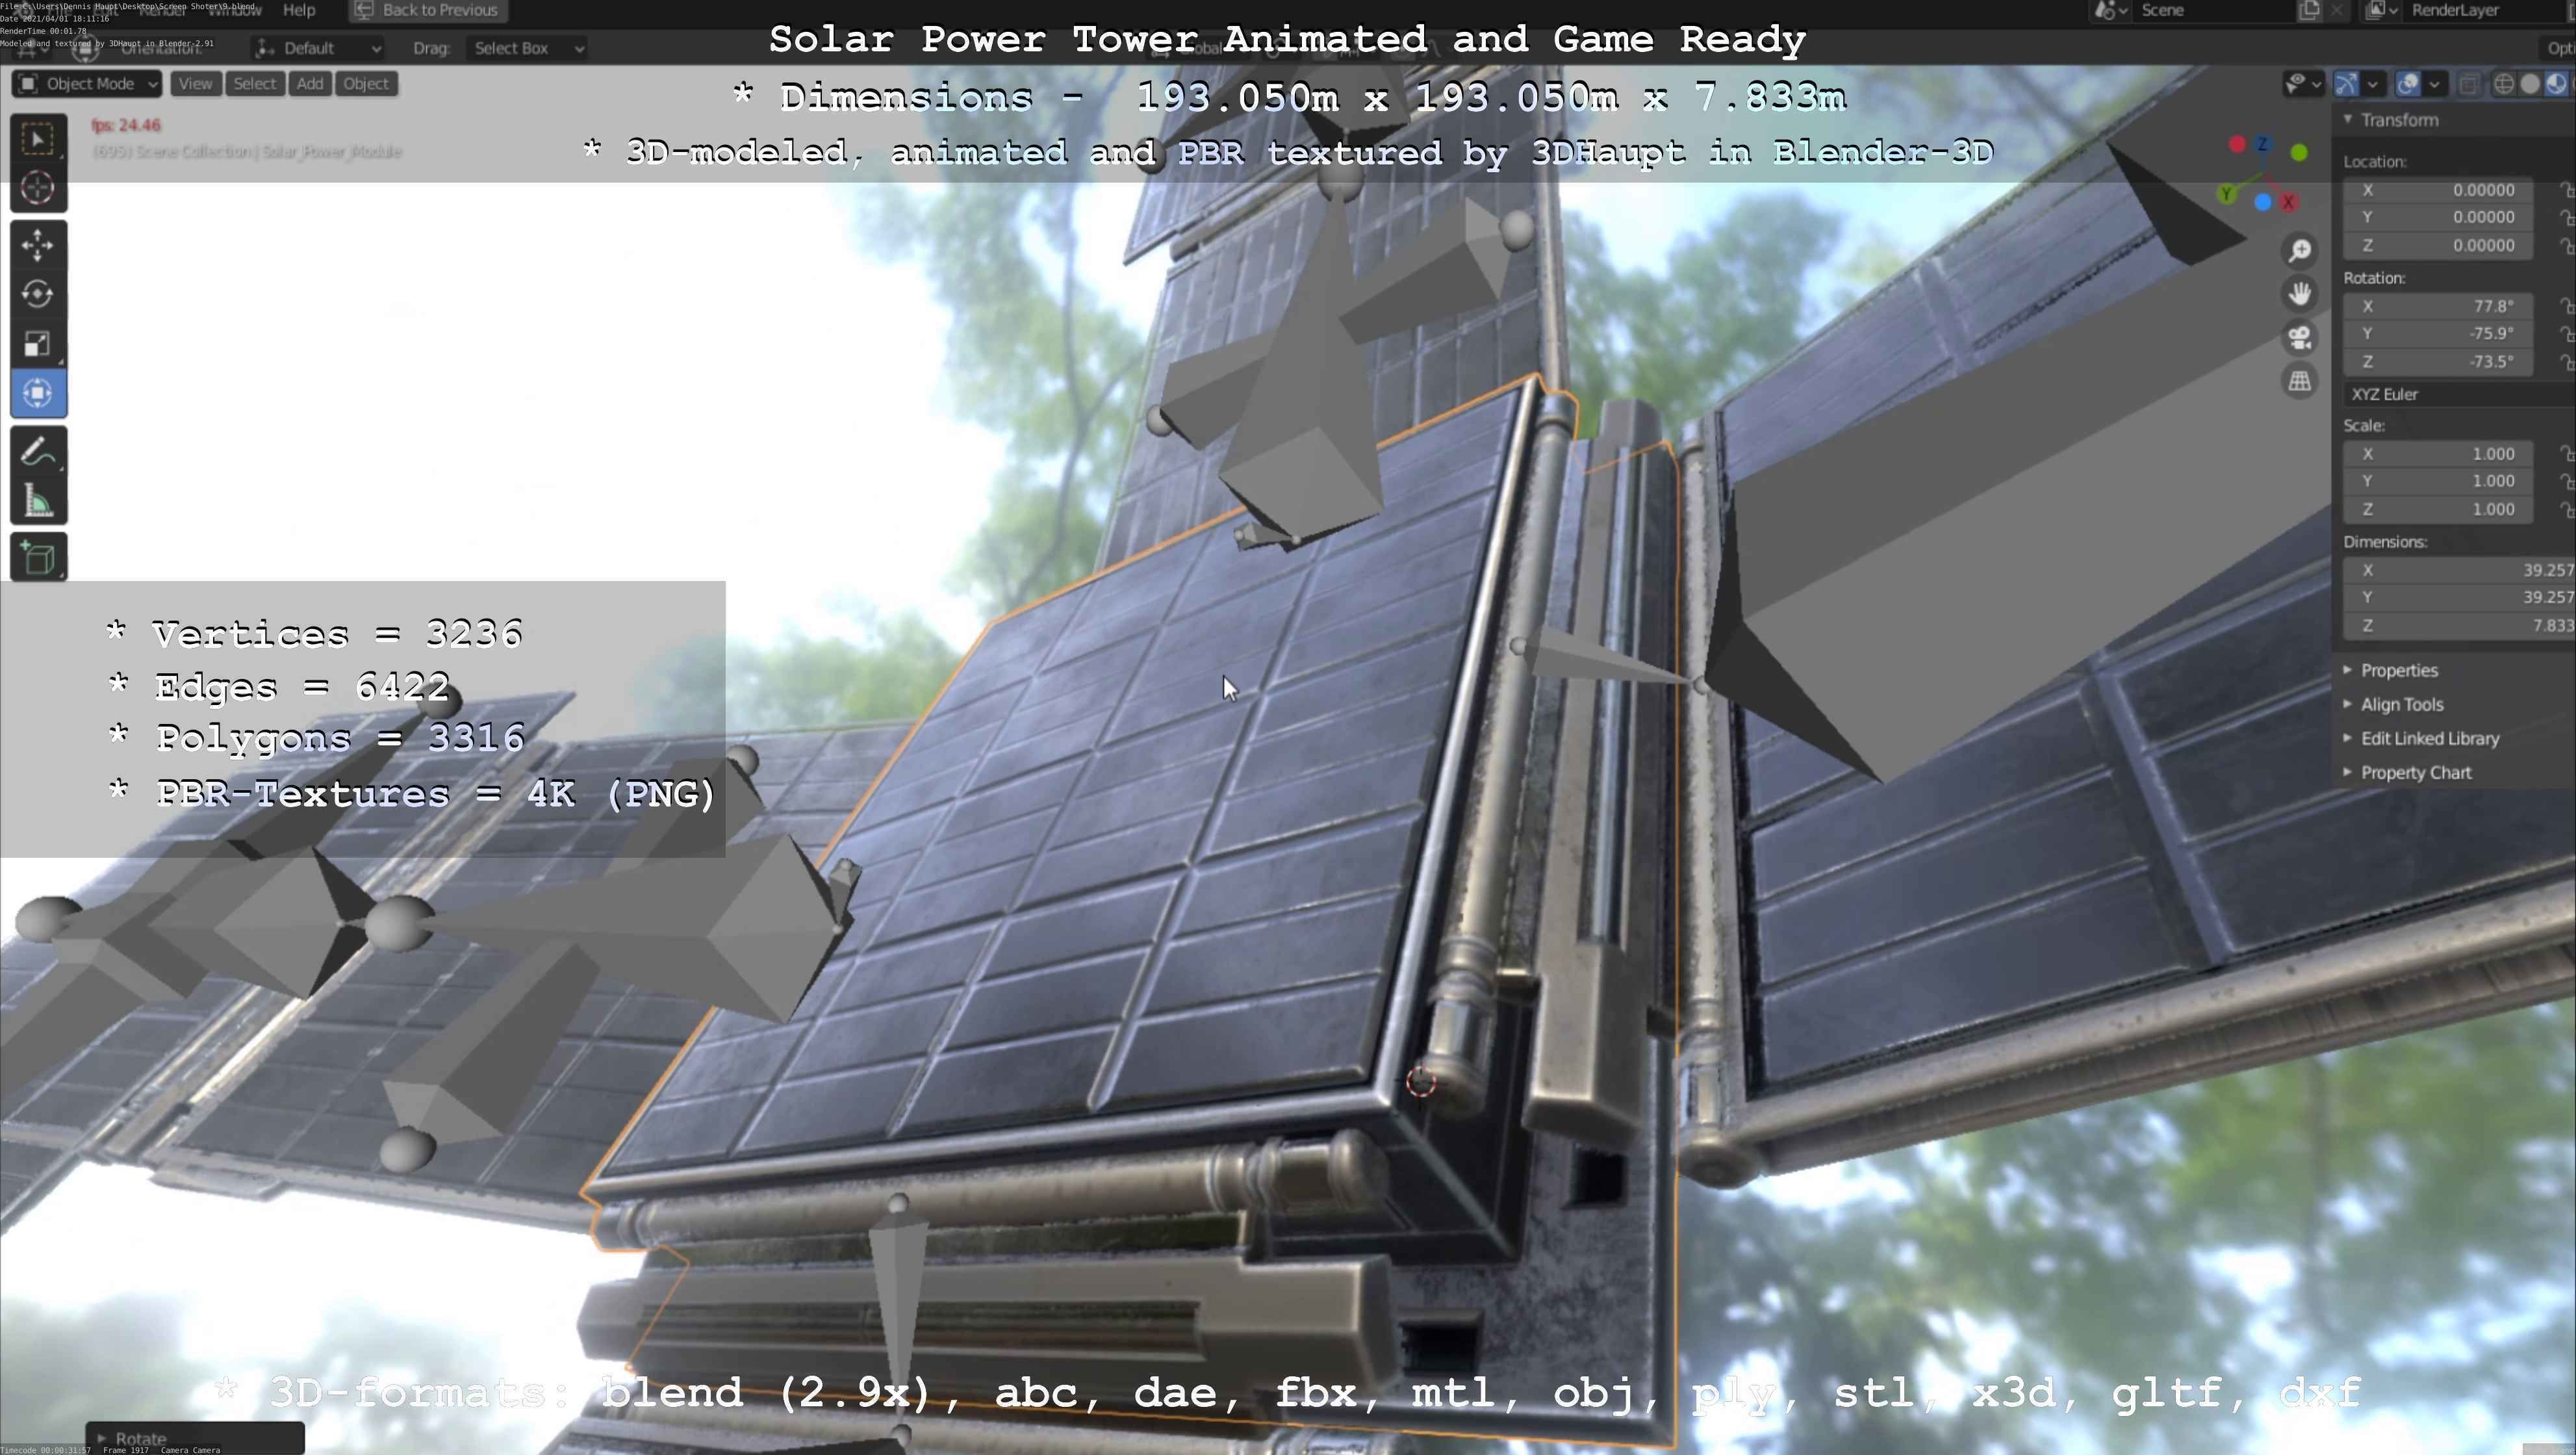Switch to solid viewport shading
Viewport: 2576px width, 1455px height.
click(2530, 84)
